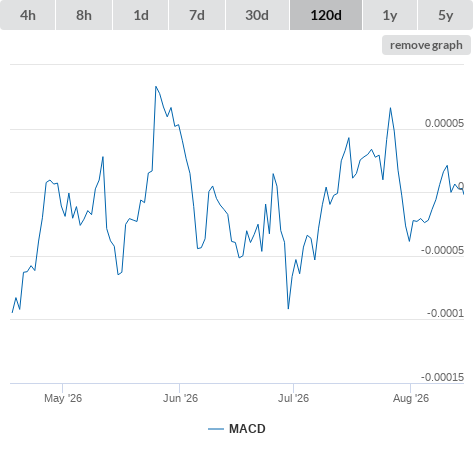Switch chart to 30d range
The image size is (474, 455).
pos(257,15)
